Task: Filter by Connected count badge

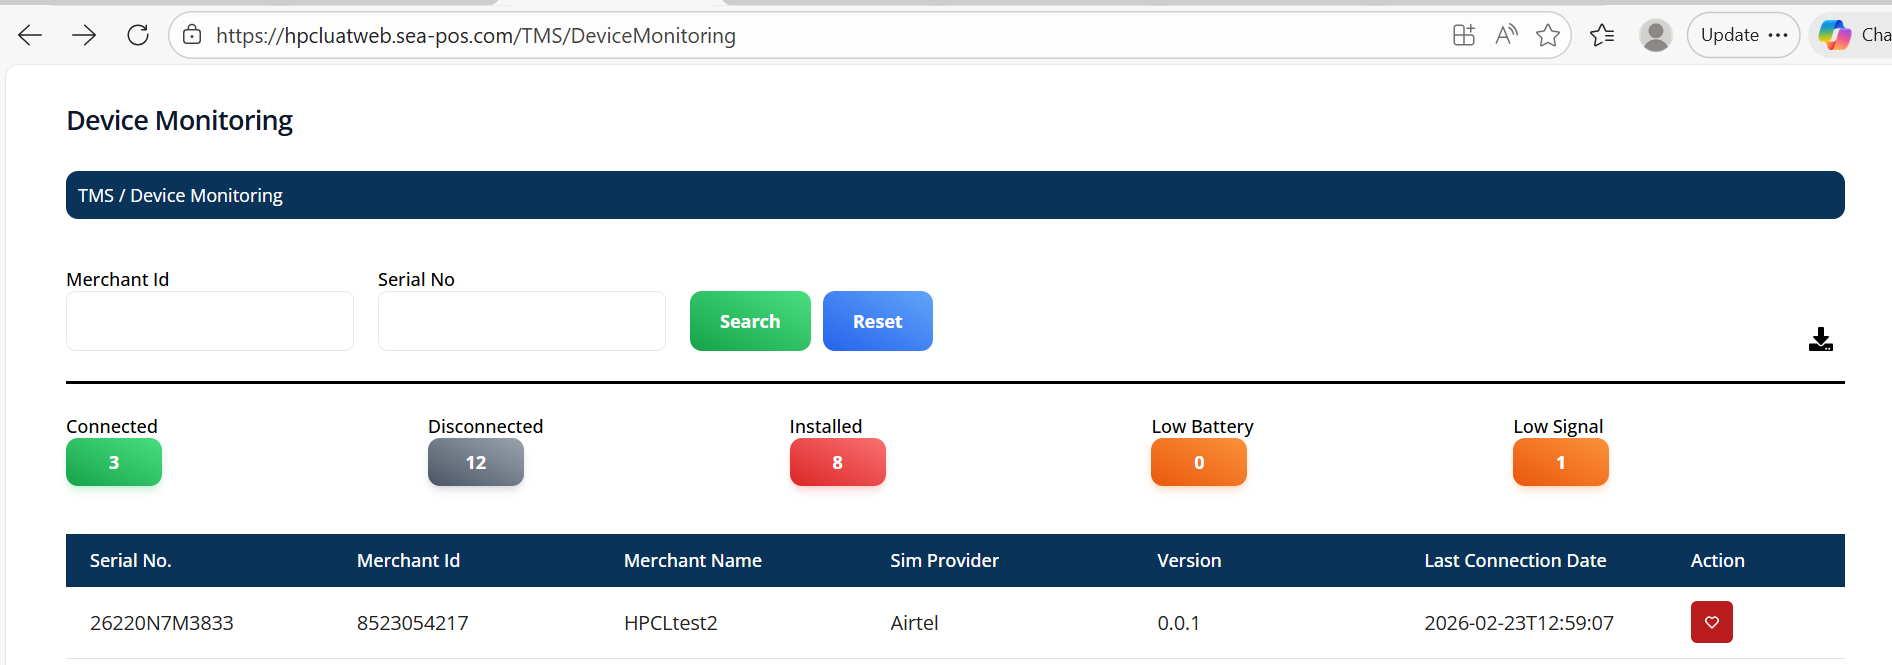Action: (114, 462)
